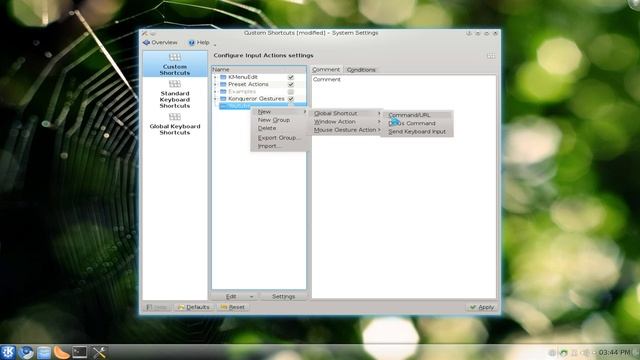Select Custom Shortcuts in sidebar
Image resolution: width=640 pixels, height=360 pixels.
[175, 64]
